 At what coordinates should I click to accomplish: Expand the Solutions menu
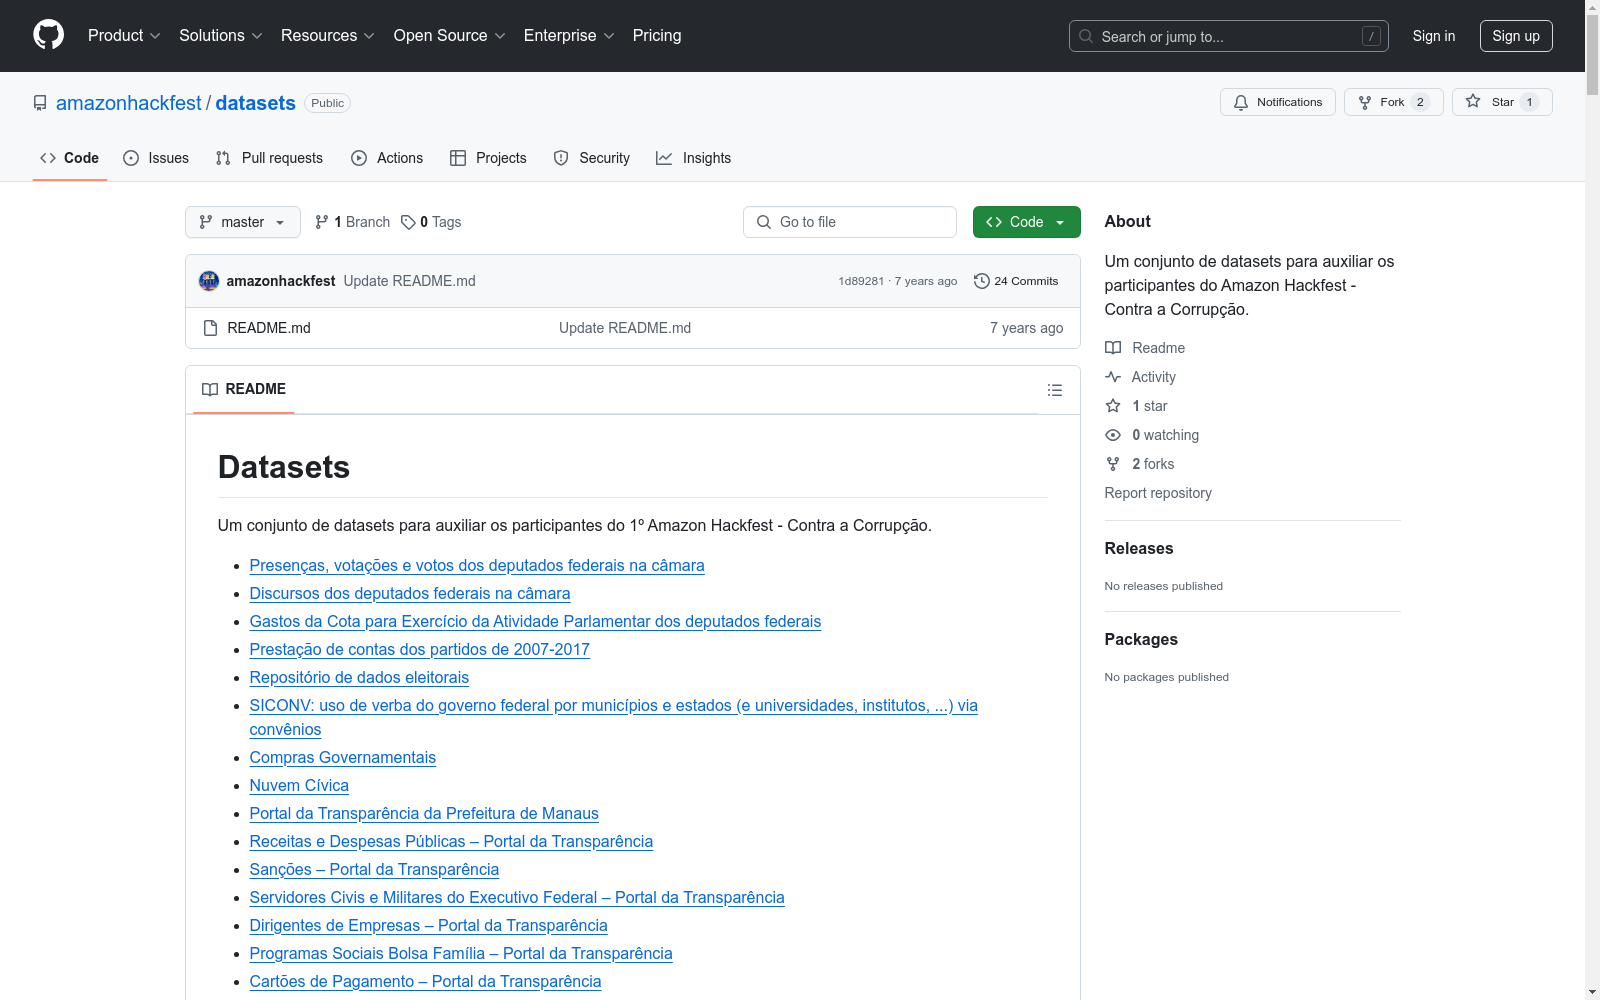(221, 36)
